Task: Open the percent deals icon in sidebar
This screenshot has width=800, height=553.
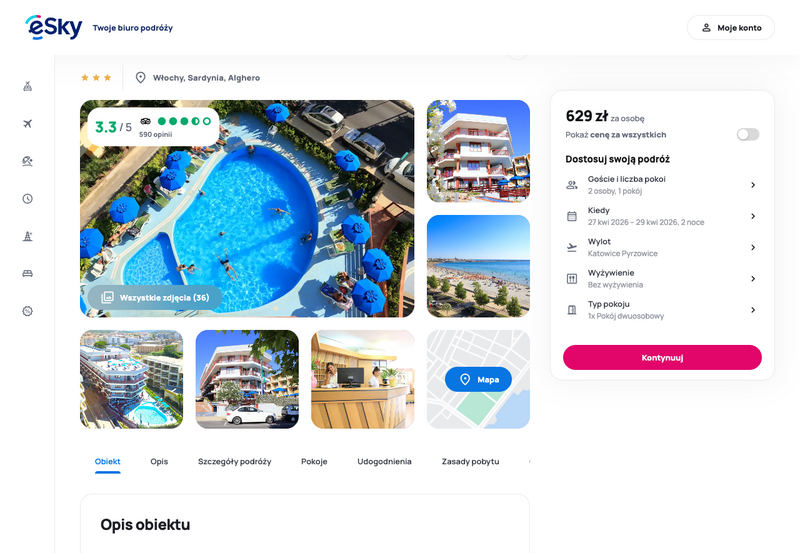Action: point(28,311)
